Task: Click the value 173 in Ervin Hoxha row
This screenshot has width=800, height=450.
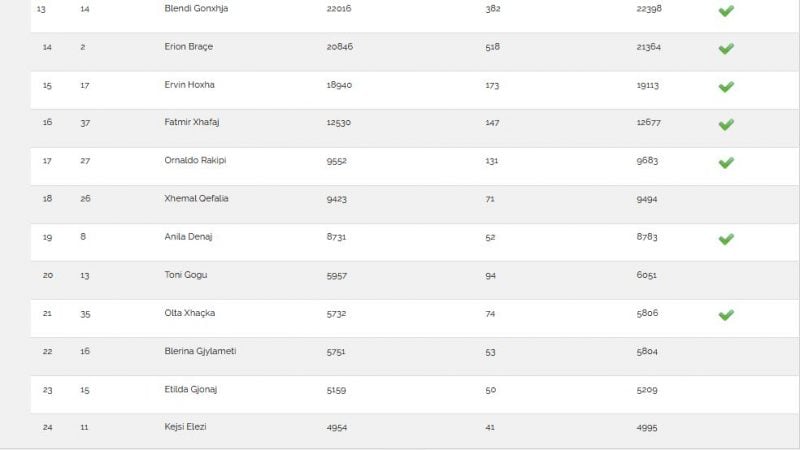Action: pyautogui.click(x=492, y=85)
